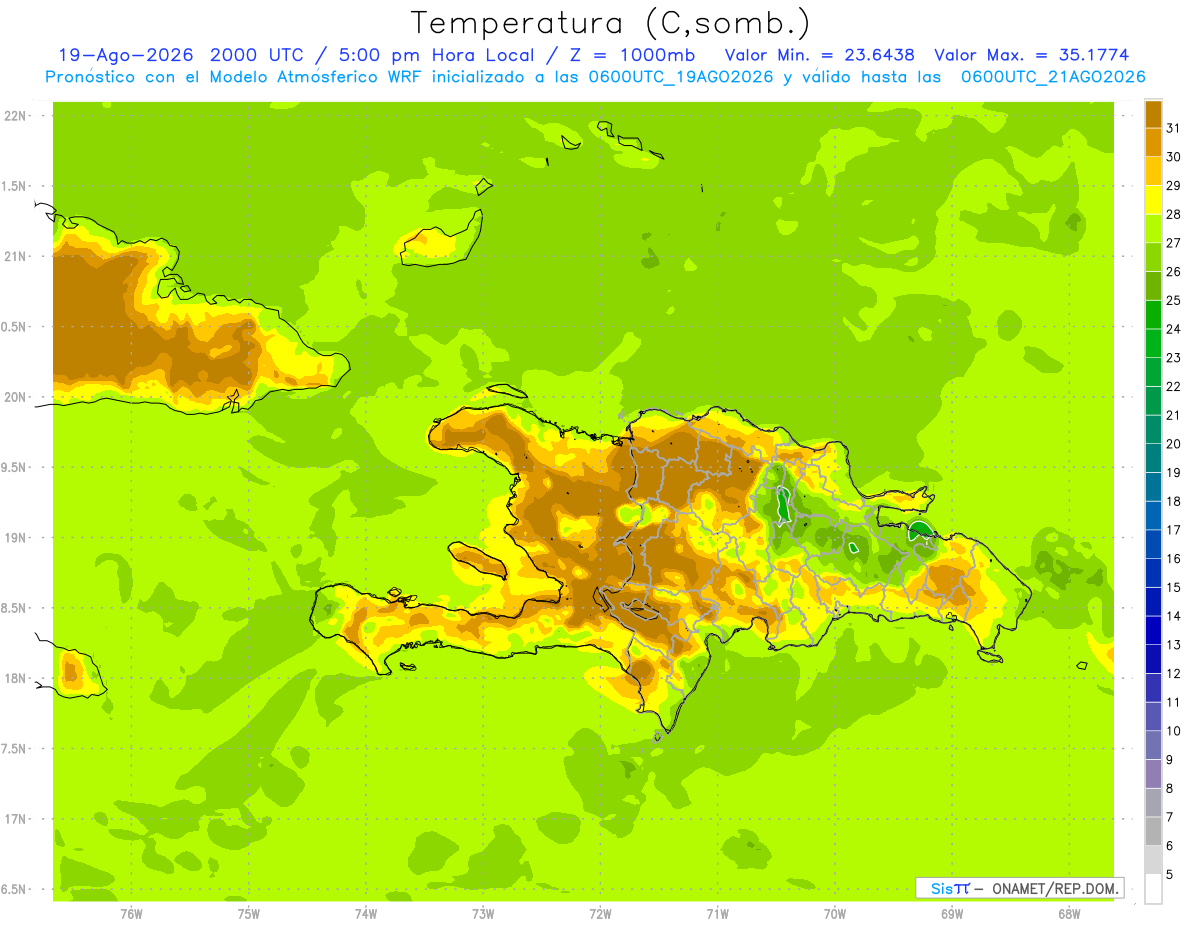
Task: Click the colorbar value label '5'
Action: click(1171, 875)
